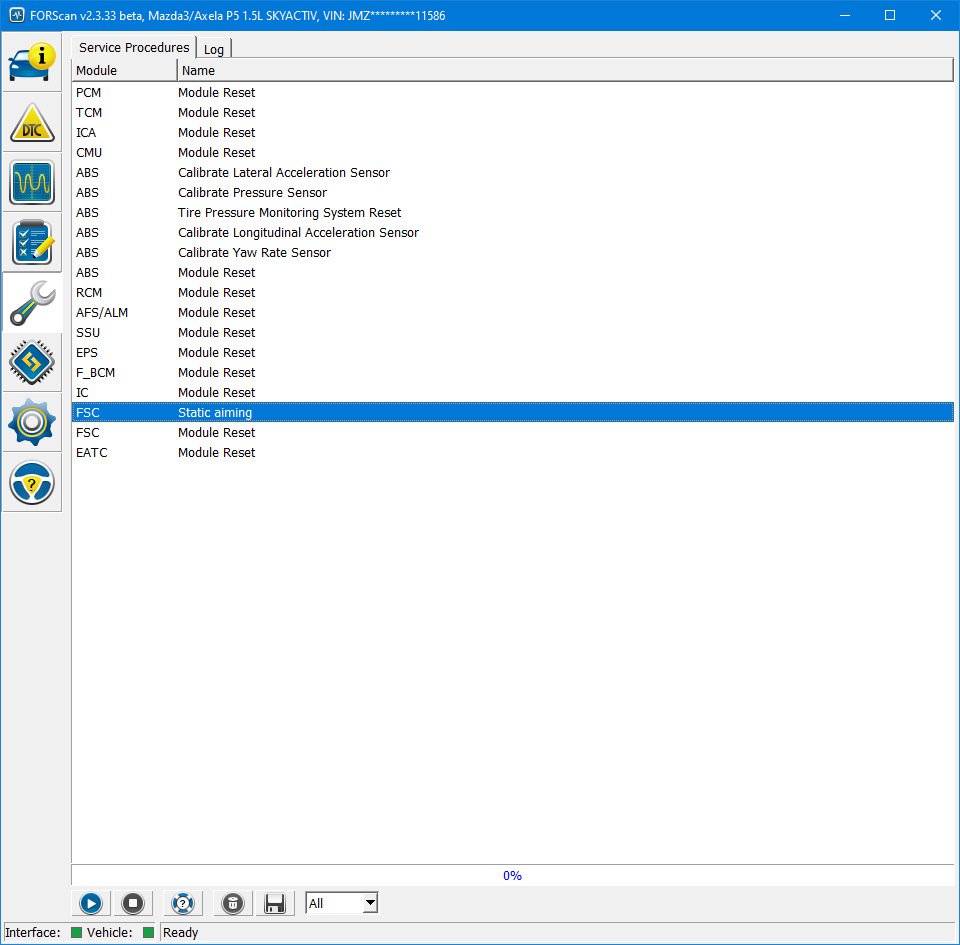
Task: Open the chip Configuration and Programming section
Action: [x=32, y=362]
